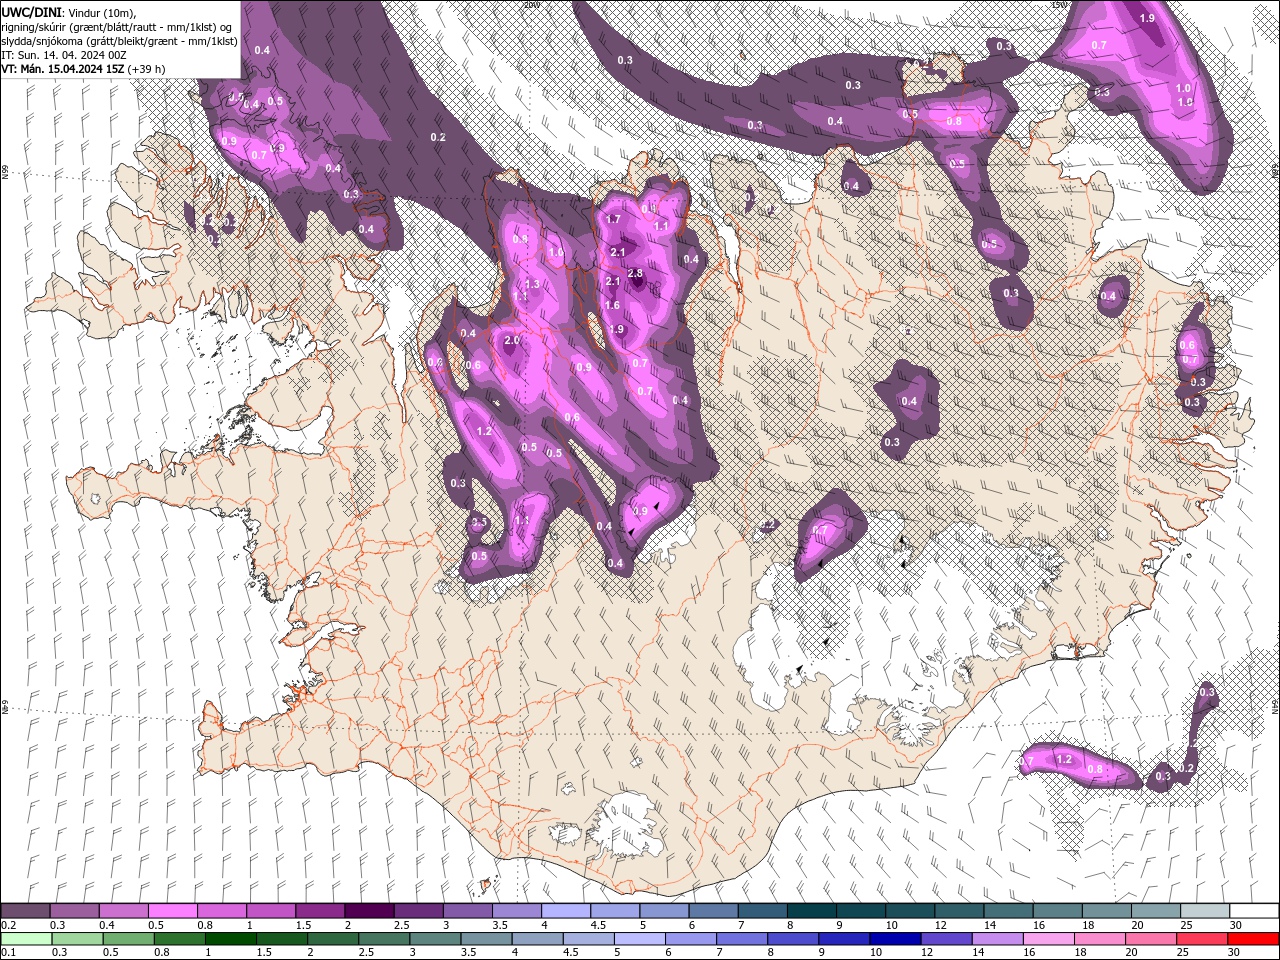Select the "IT: Sun. 14. 04. 2024 00Z" line
Screen dimensions: 1280x960
tap(64, 55)
